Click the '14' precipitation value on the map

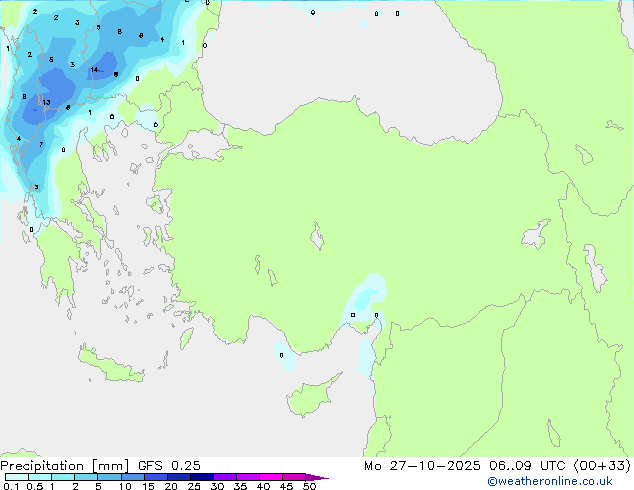click(94, 70)
